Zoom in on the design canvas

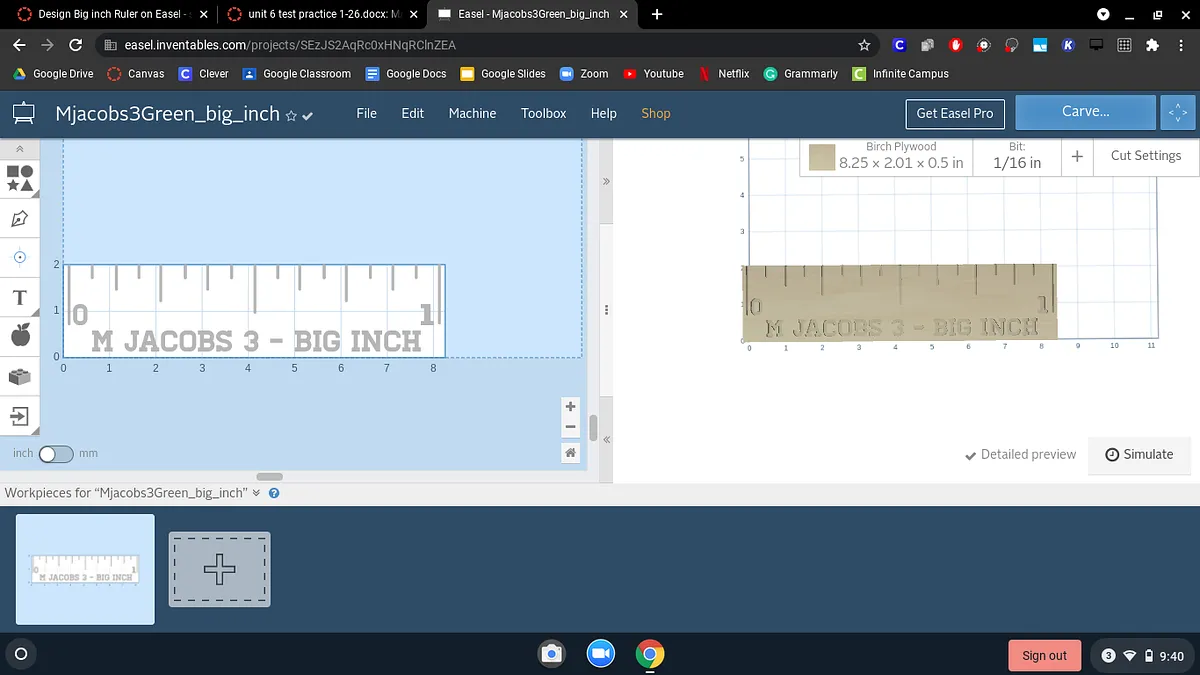(x=570, y=407)
